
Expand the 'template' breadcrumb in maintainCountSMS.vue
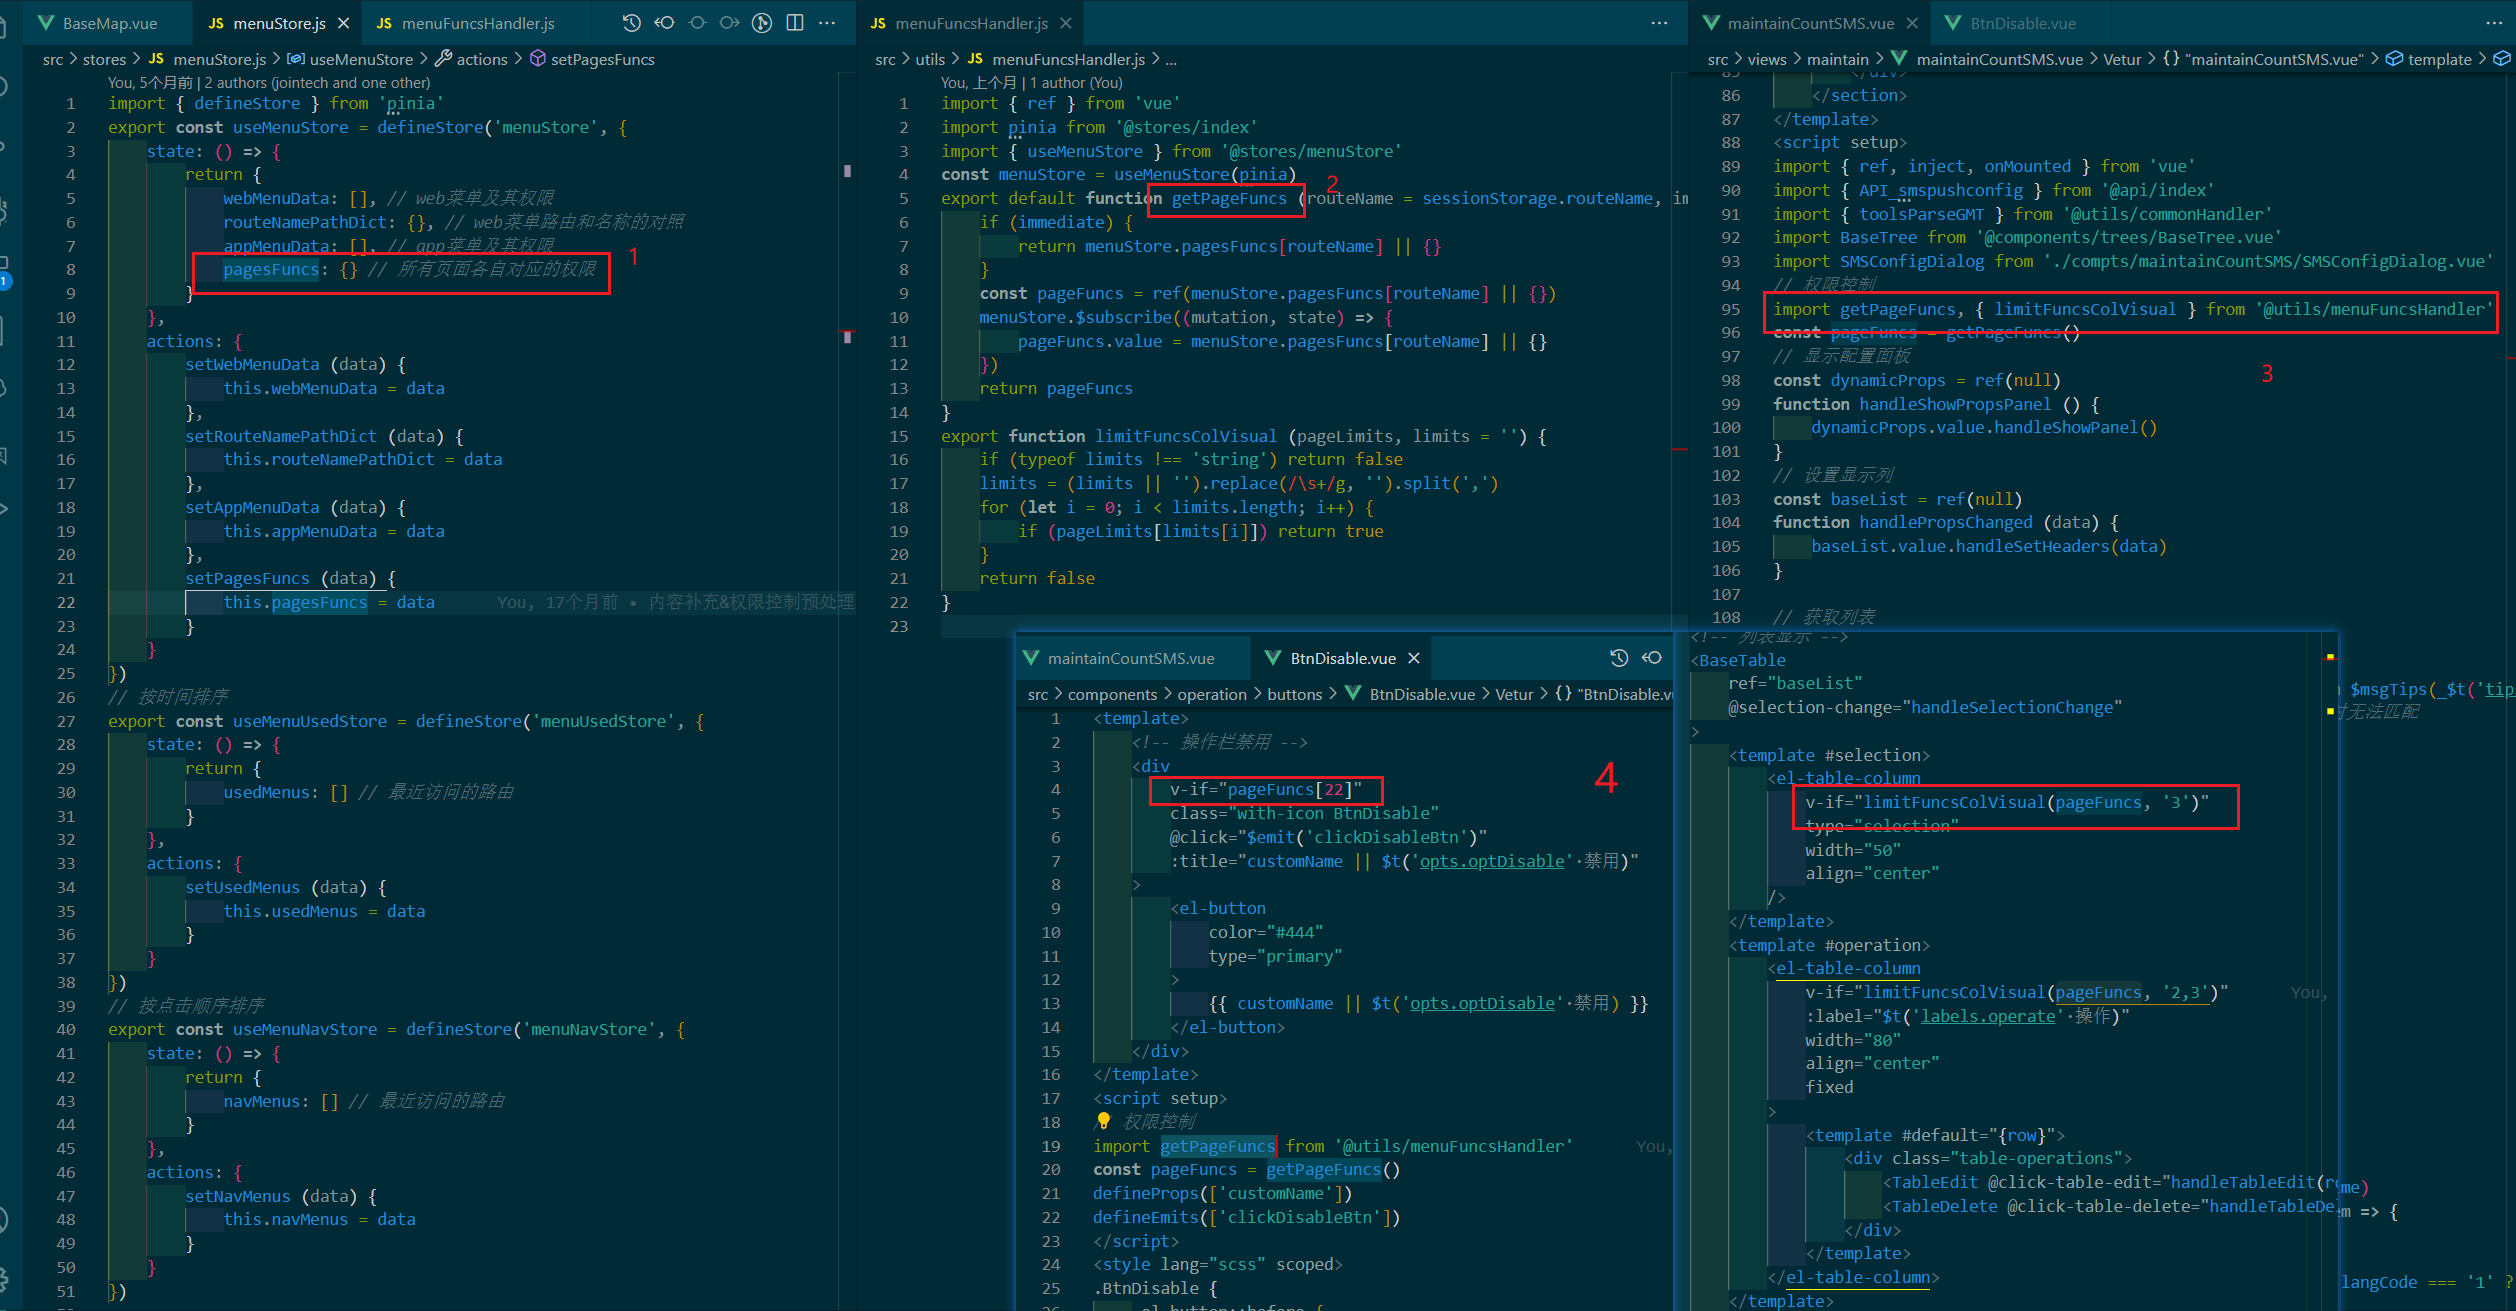[2438, 60]
